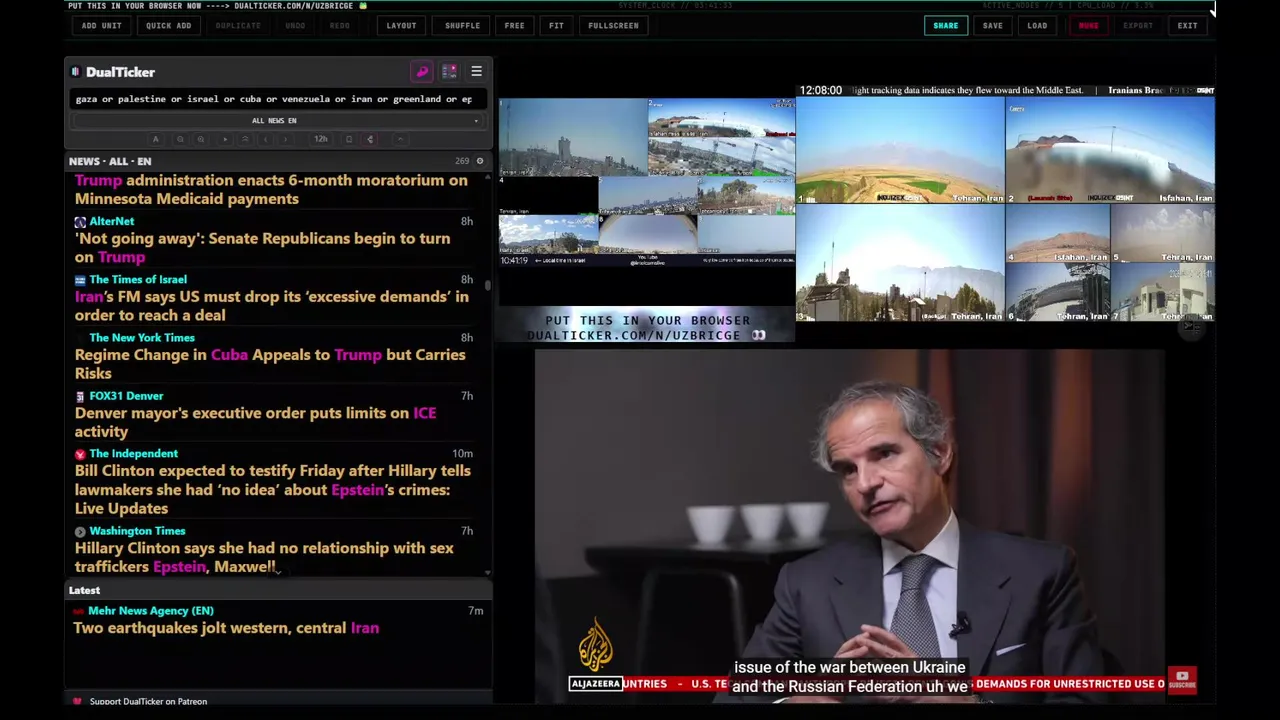Go to next with right chevron icon
Screen dimensions: 1280x720
coord(285,139)
